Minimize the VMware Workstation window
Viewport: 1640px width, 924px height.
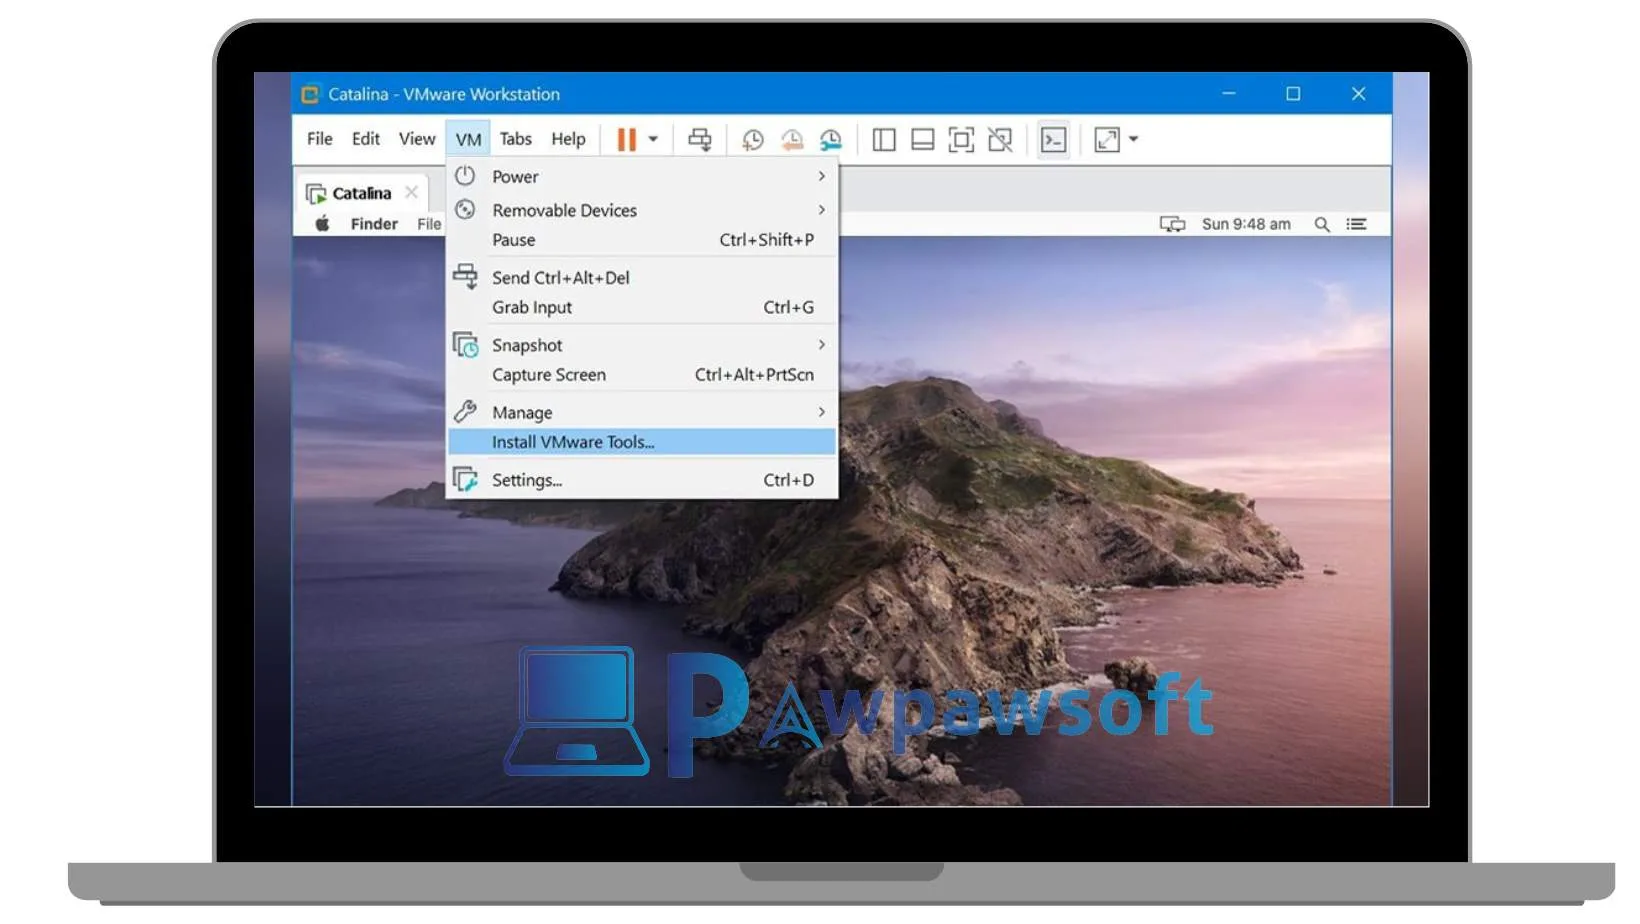click(x=1229, y=93)
